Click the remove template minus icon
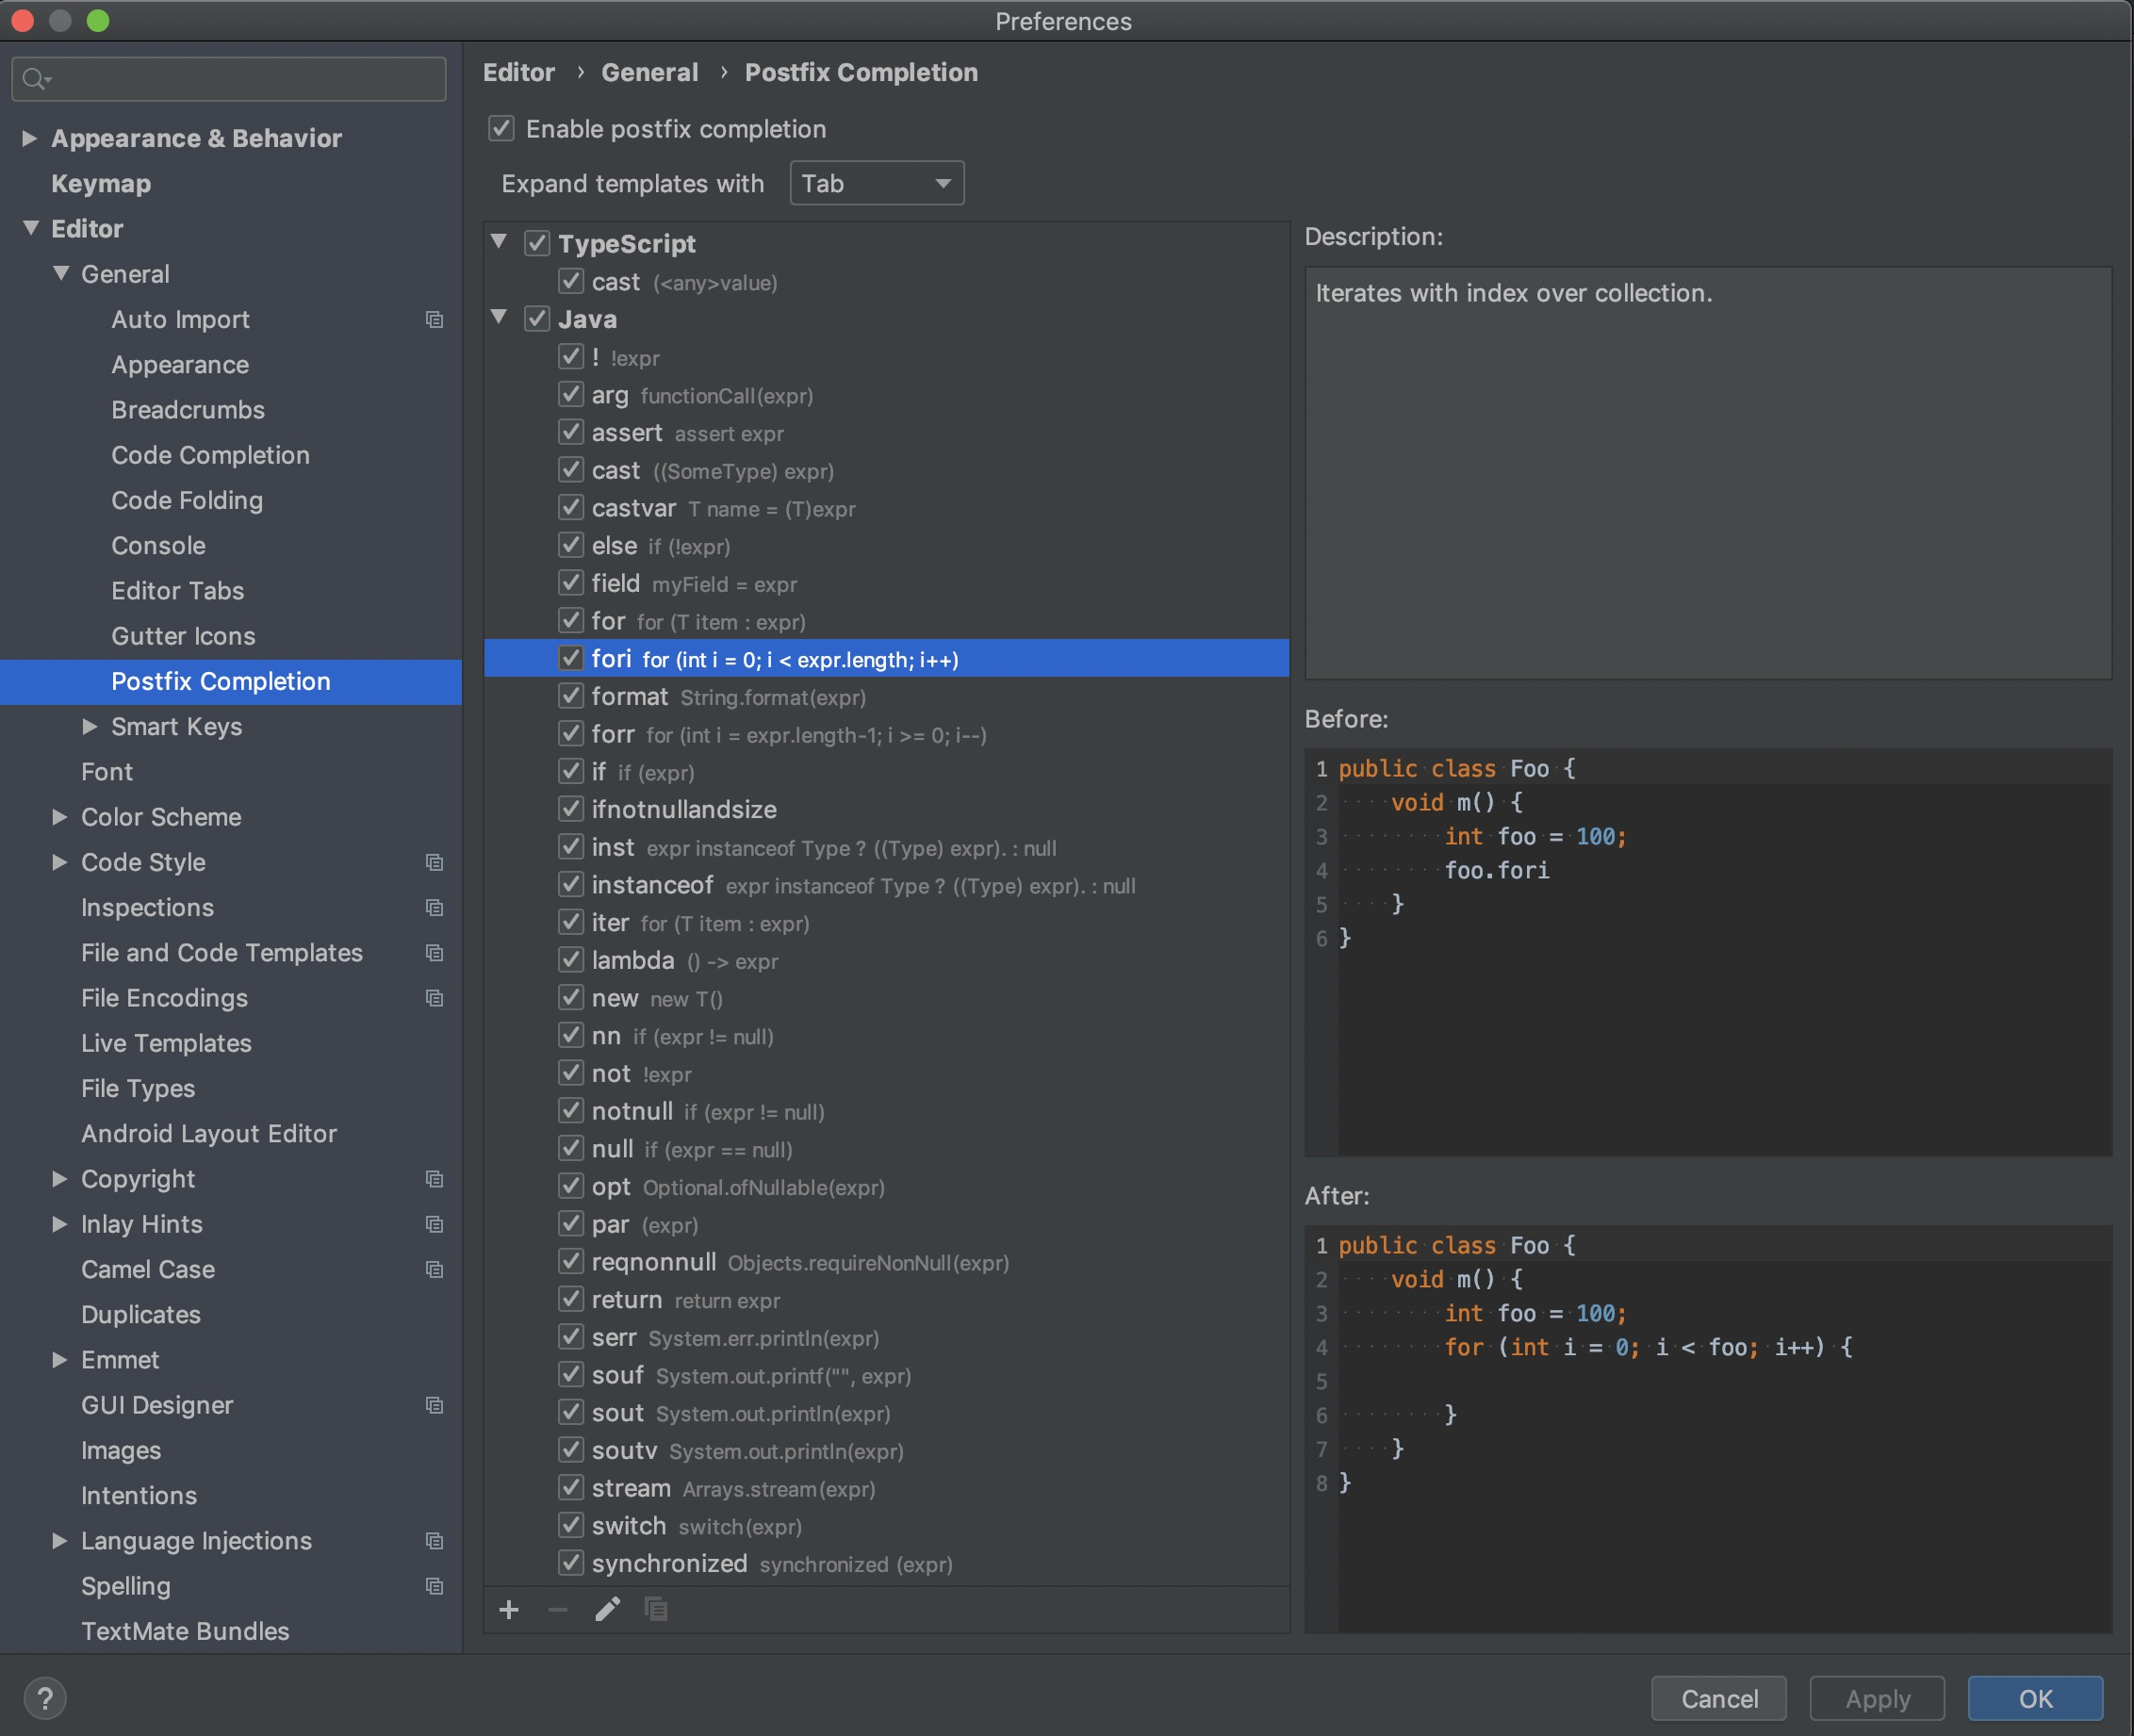 pos(558,1609)
